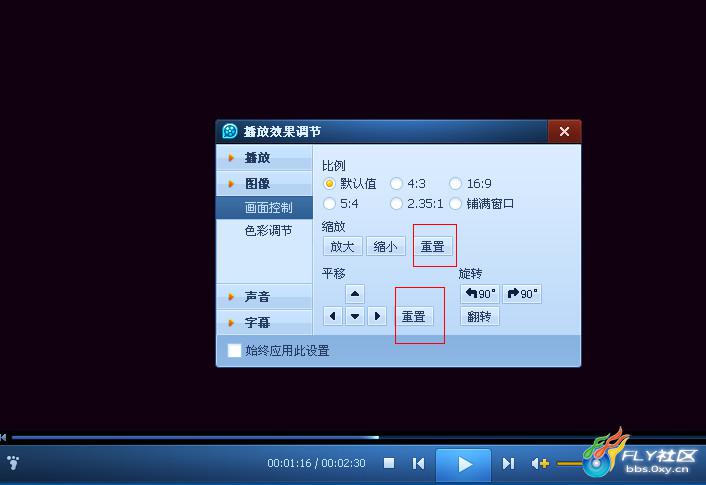Pan the picture down with the arrow button

point(355,316)
